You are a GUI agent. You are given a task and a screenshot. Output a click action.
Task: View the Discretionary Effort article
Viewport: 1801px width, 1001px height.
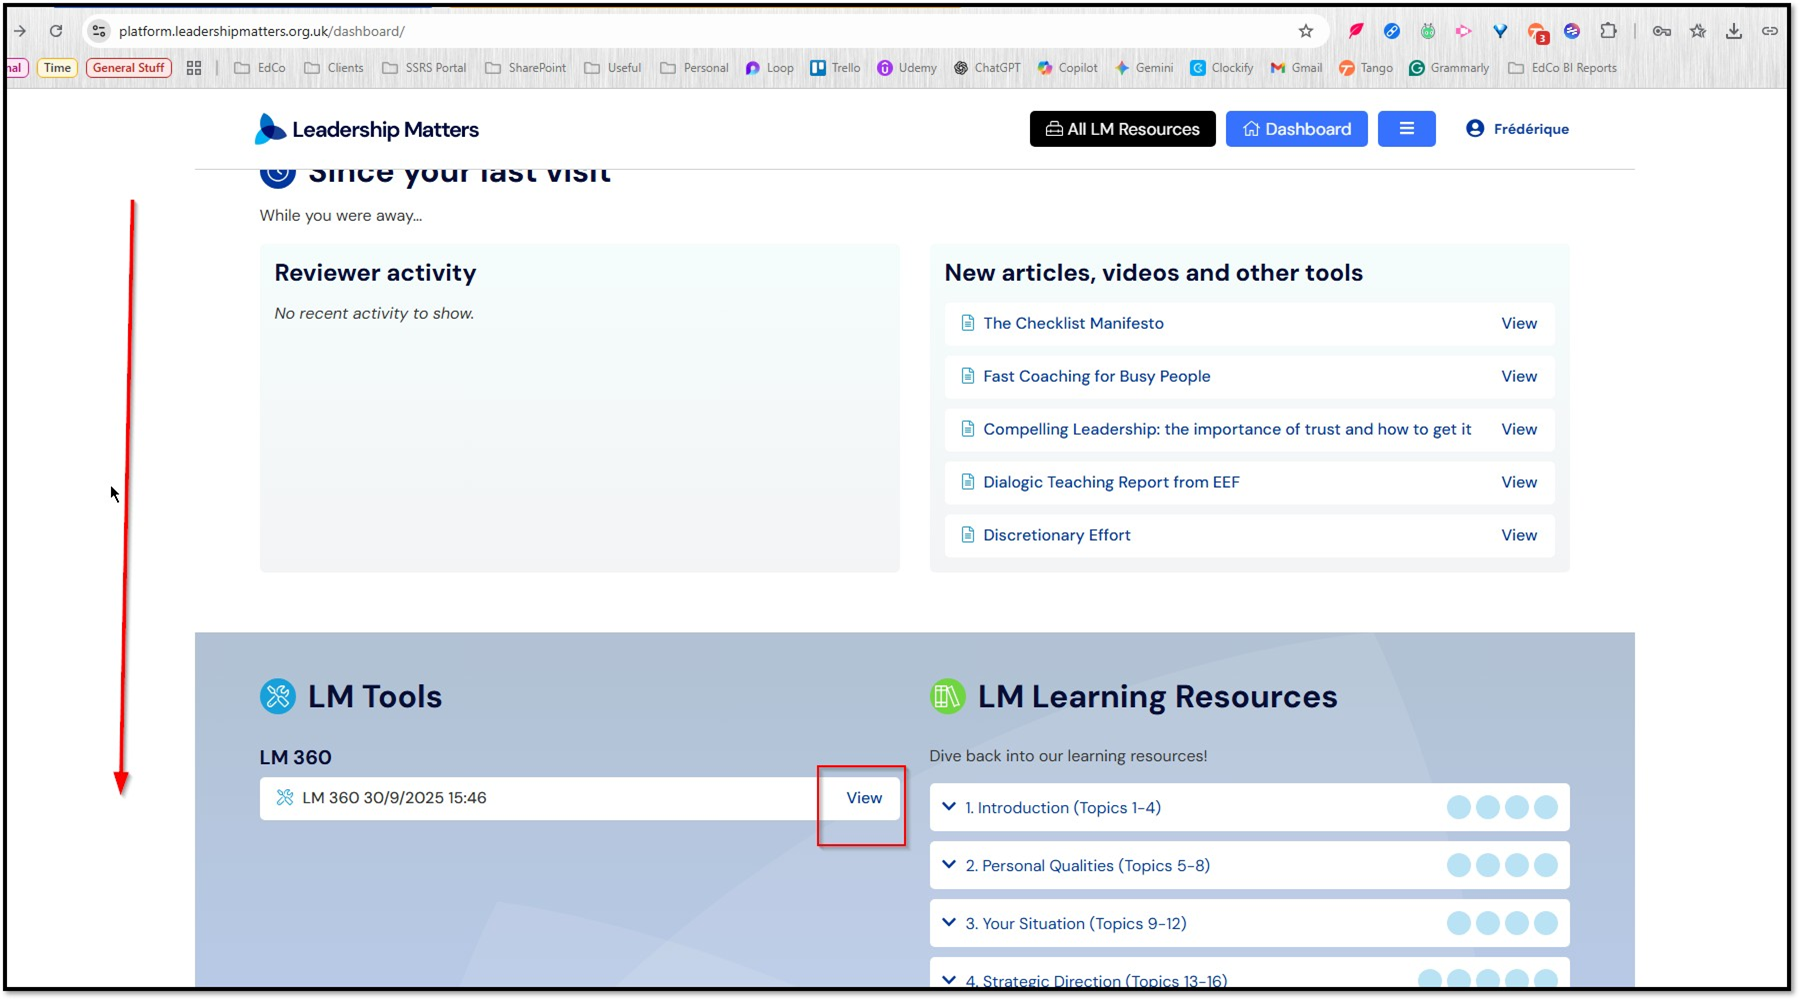click(x=1519, y=535)
